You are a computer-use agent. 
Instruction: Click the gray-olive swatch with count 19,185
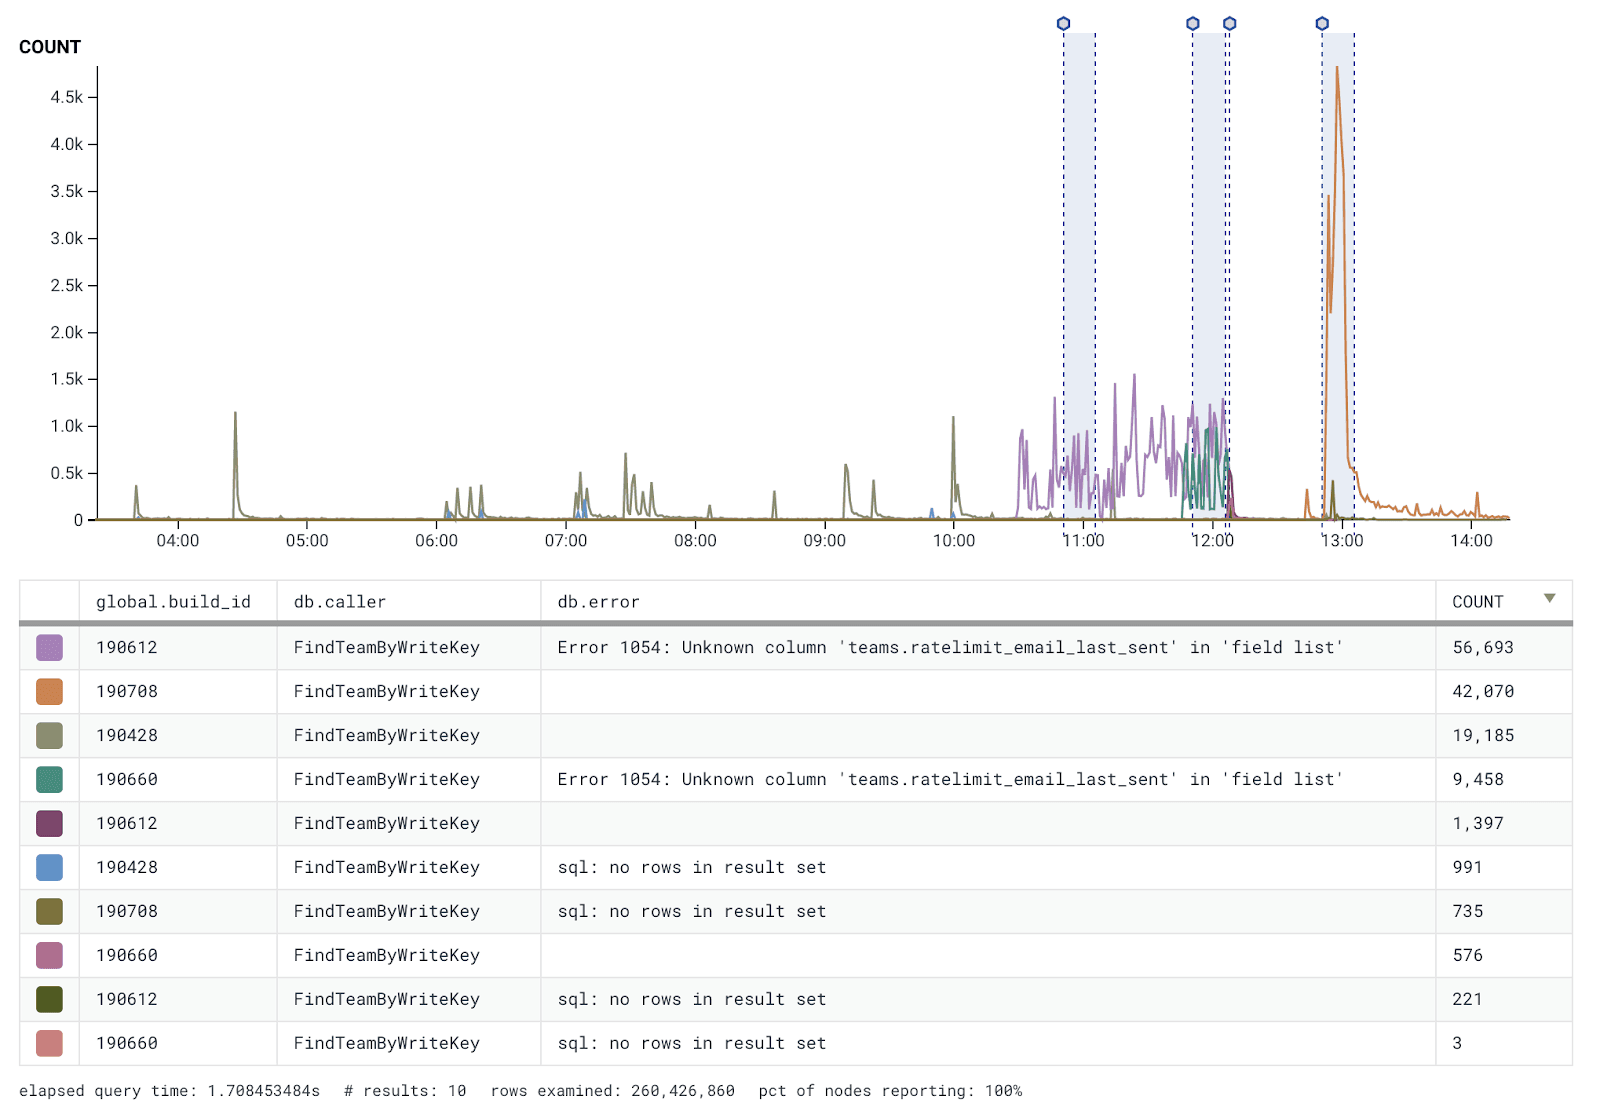pos(49,736)
